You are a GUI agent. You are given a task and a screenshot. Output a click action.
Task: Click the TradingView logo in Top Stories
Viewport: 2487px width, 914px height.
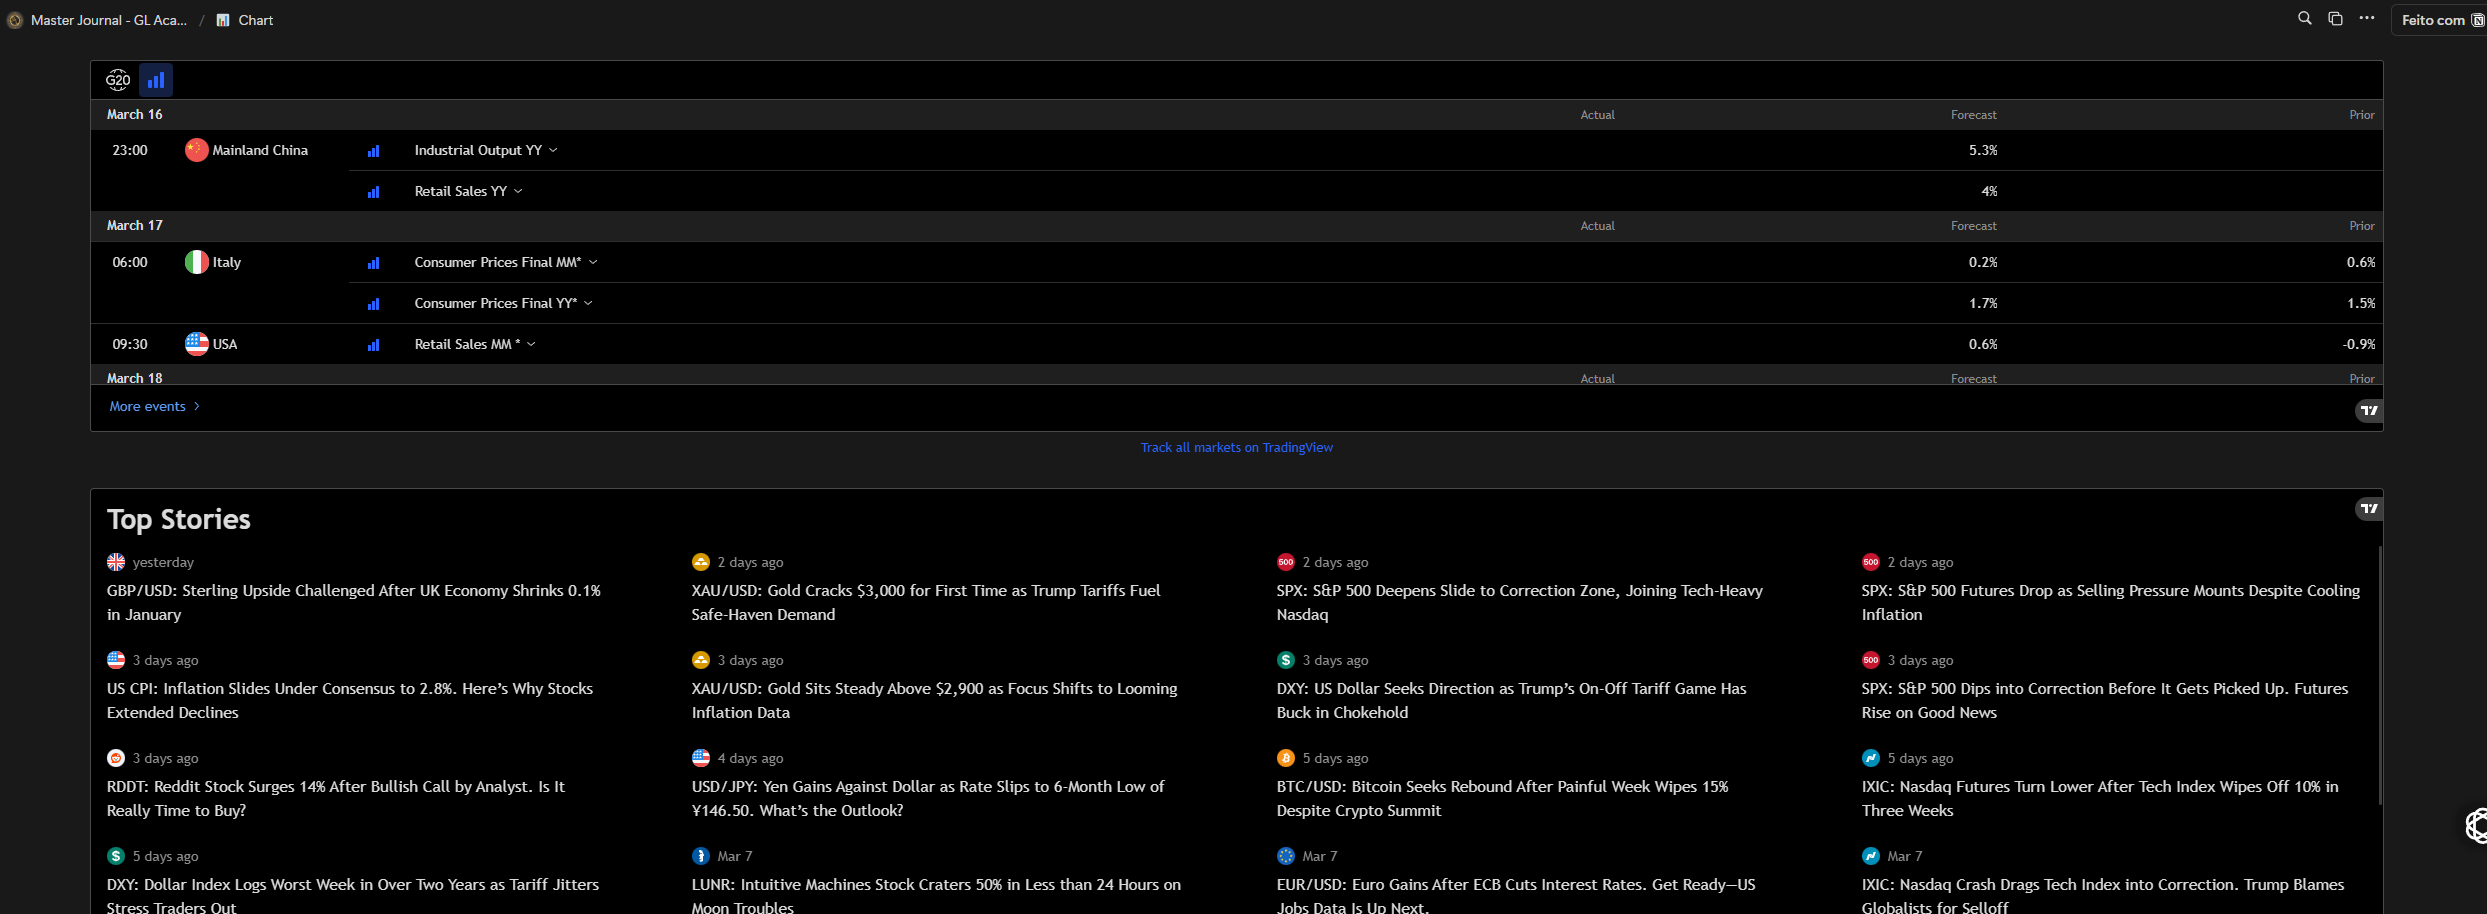tap(2368, 509)
